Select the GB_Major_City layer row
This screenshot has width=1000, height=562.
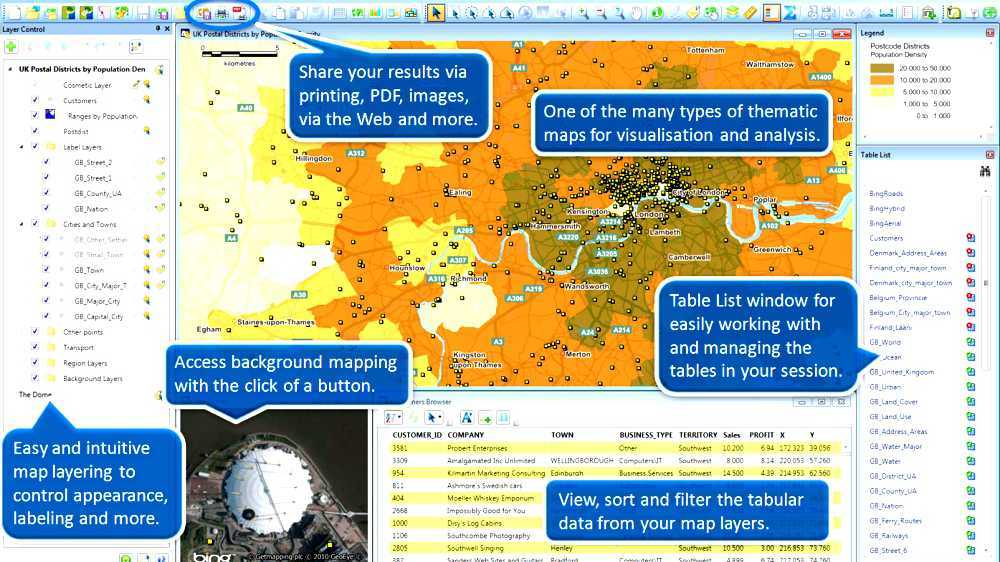[x=97, y=301]
